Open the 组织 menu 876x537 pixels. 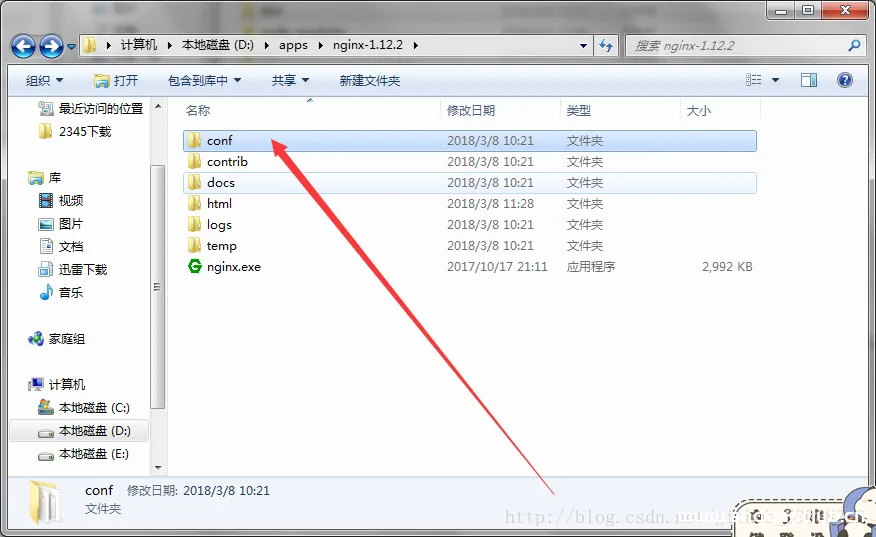[x=44, y=80]
